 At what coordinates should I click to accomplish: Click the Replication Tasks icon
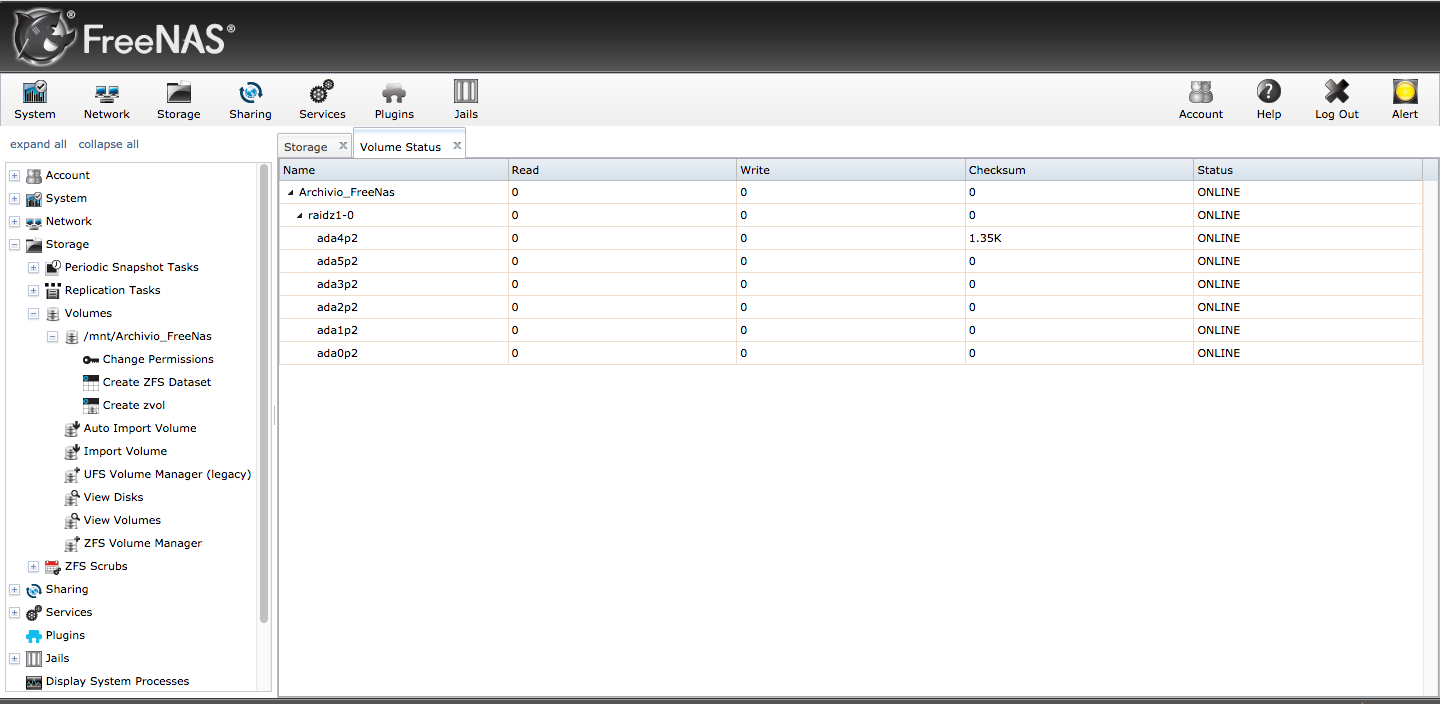53,290
